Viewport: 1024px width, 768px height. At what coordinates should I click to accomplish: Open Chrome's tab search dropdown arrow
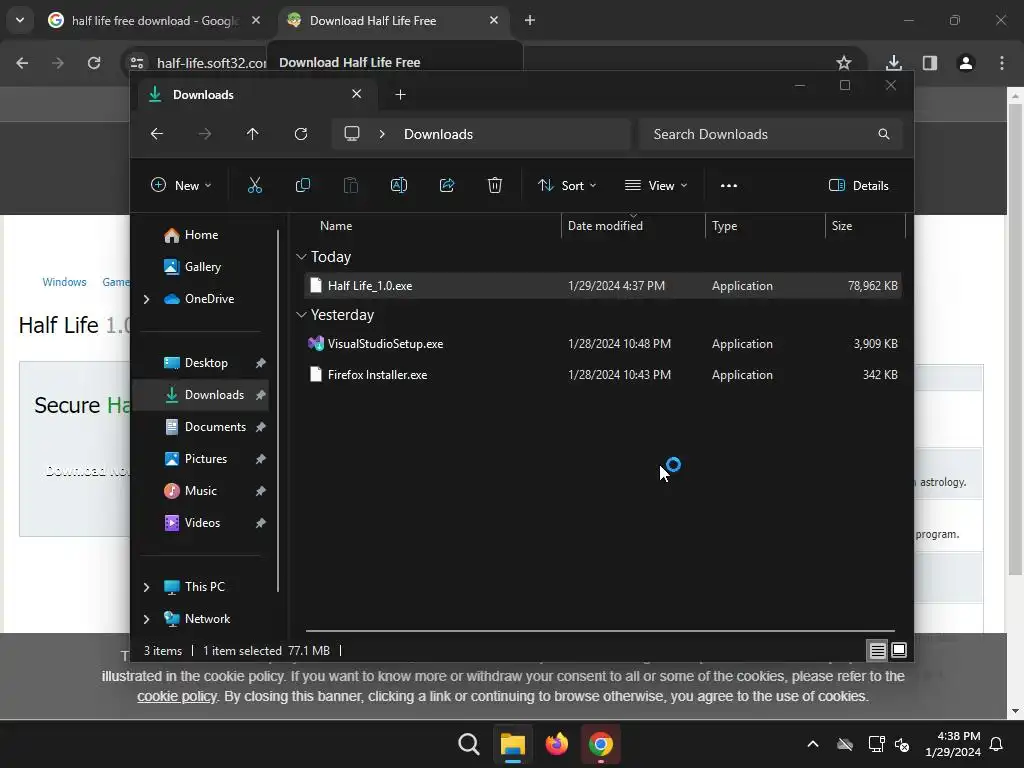click(x=20, y=20)
